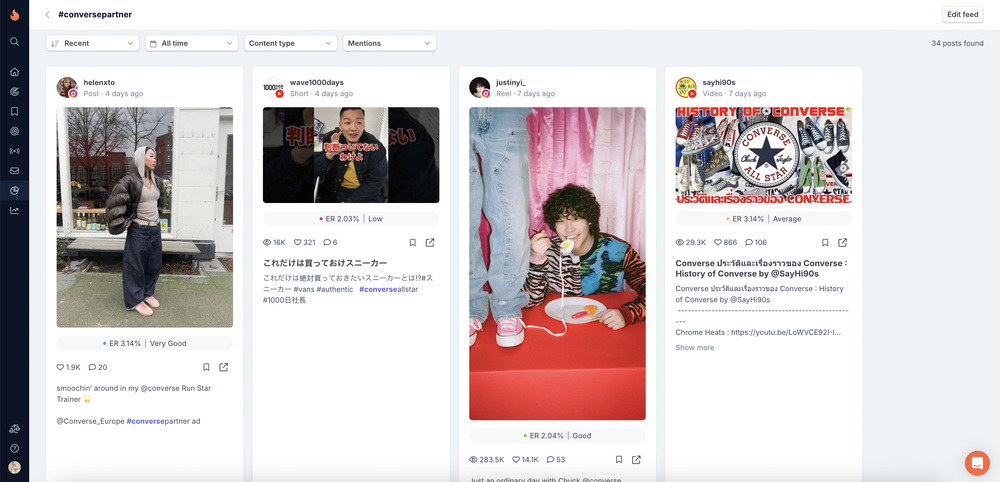
Task: Click helenxto's avatar picture
Action: click(x=67, y=87)
